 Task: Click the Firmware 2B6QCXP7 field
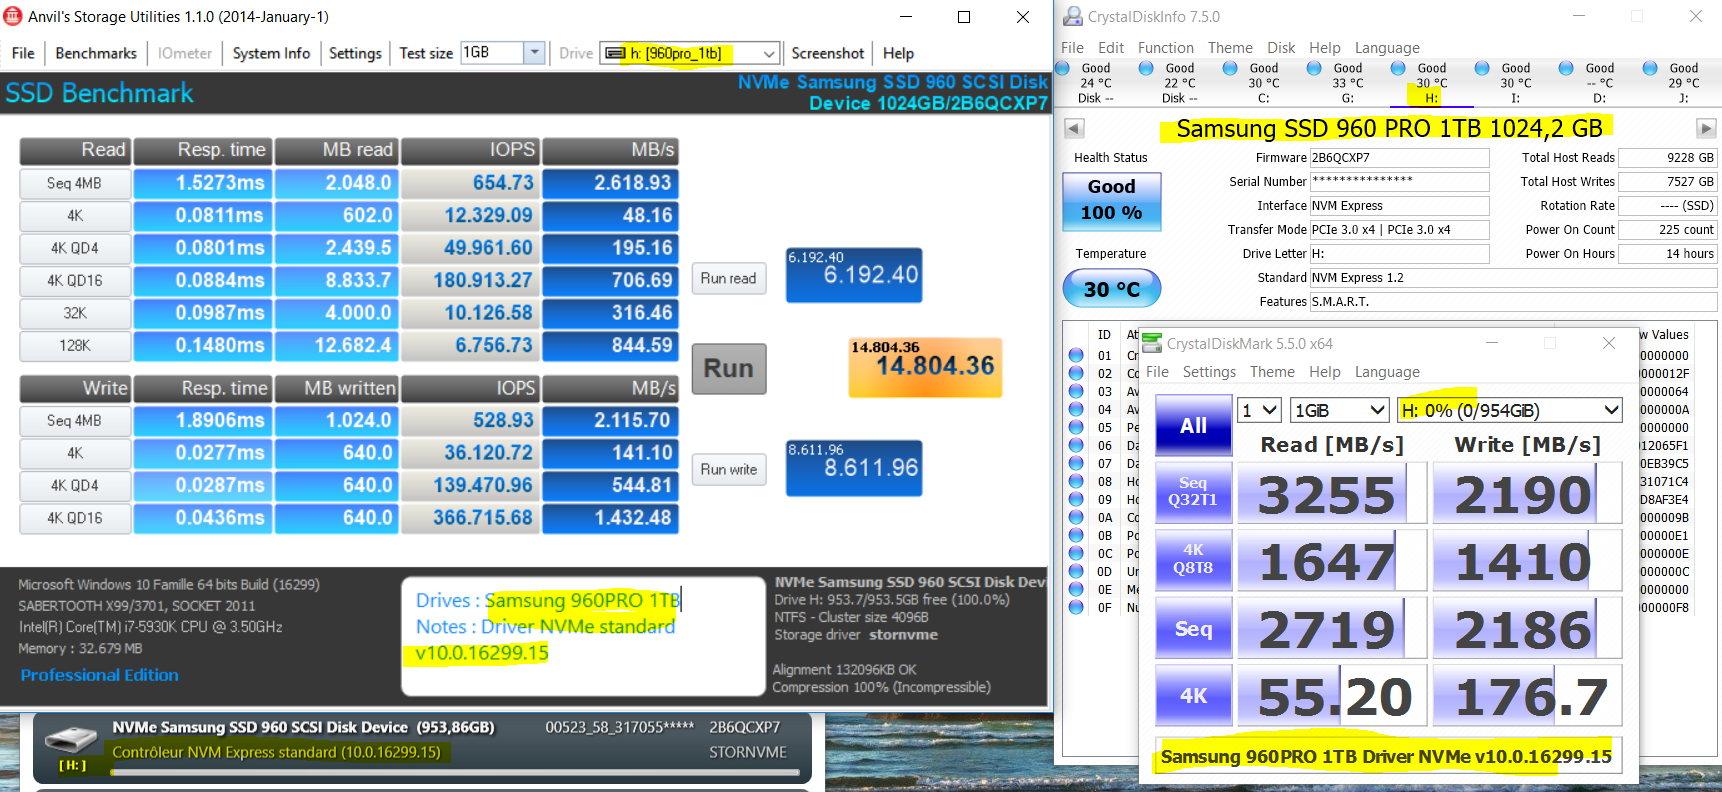1399,158
